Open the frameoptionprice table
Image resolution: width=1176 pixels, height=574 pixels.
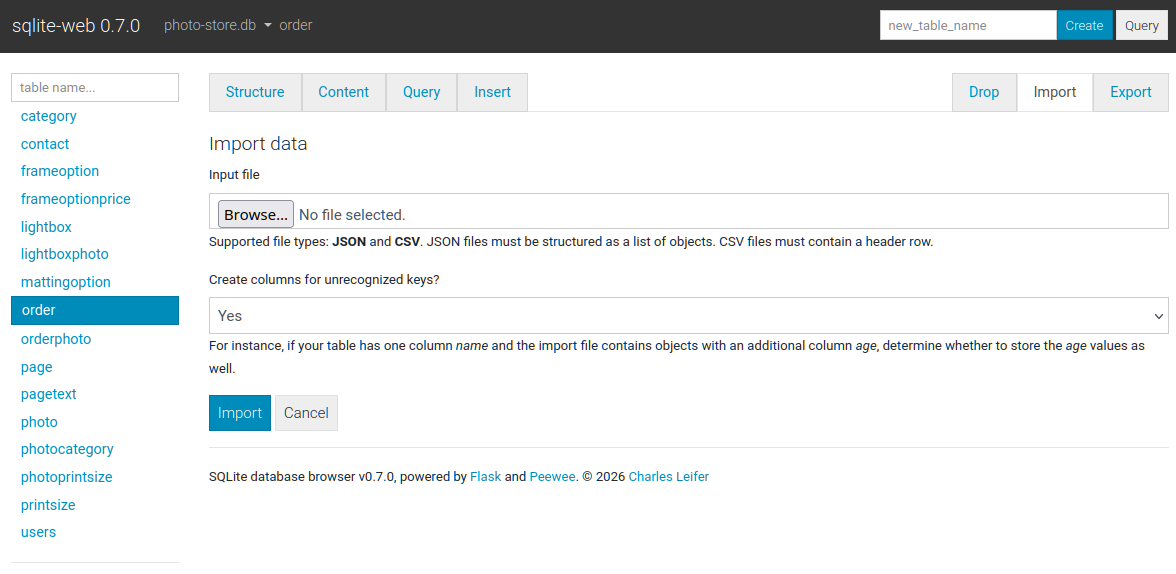pos(76,199)
